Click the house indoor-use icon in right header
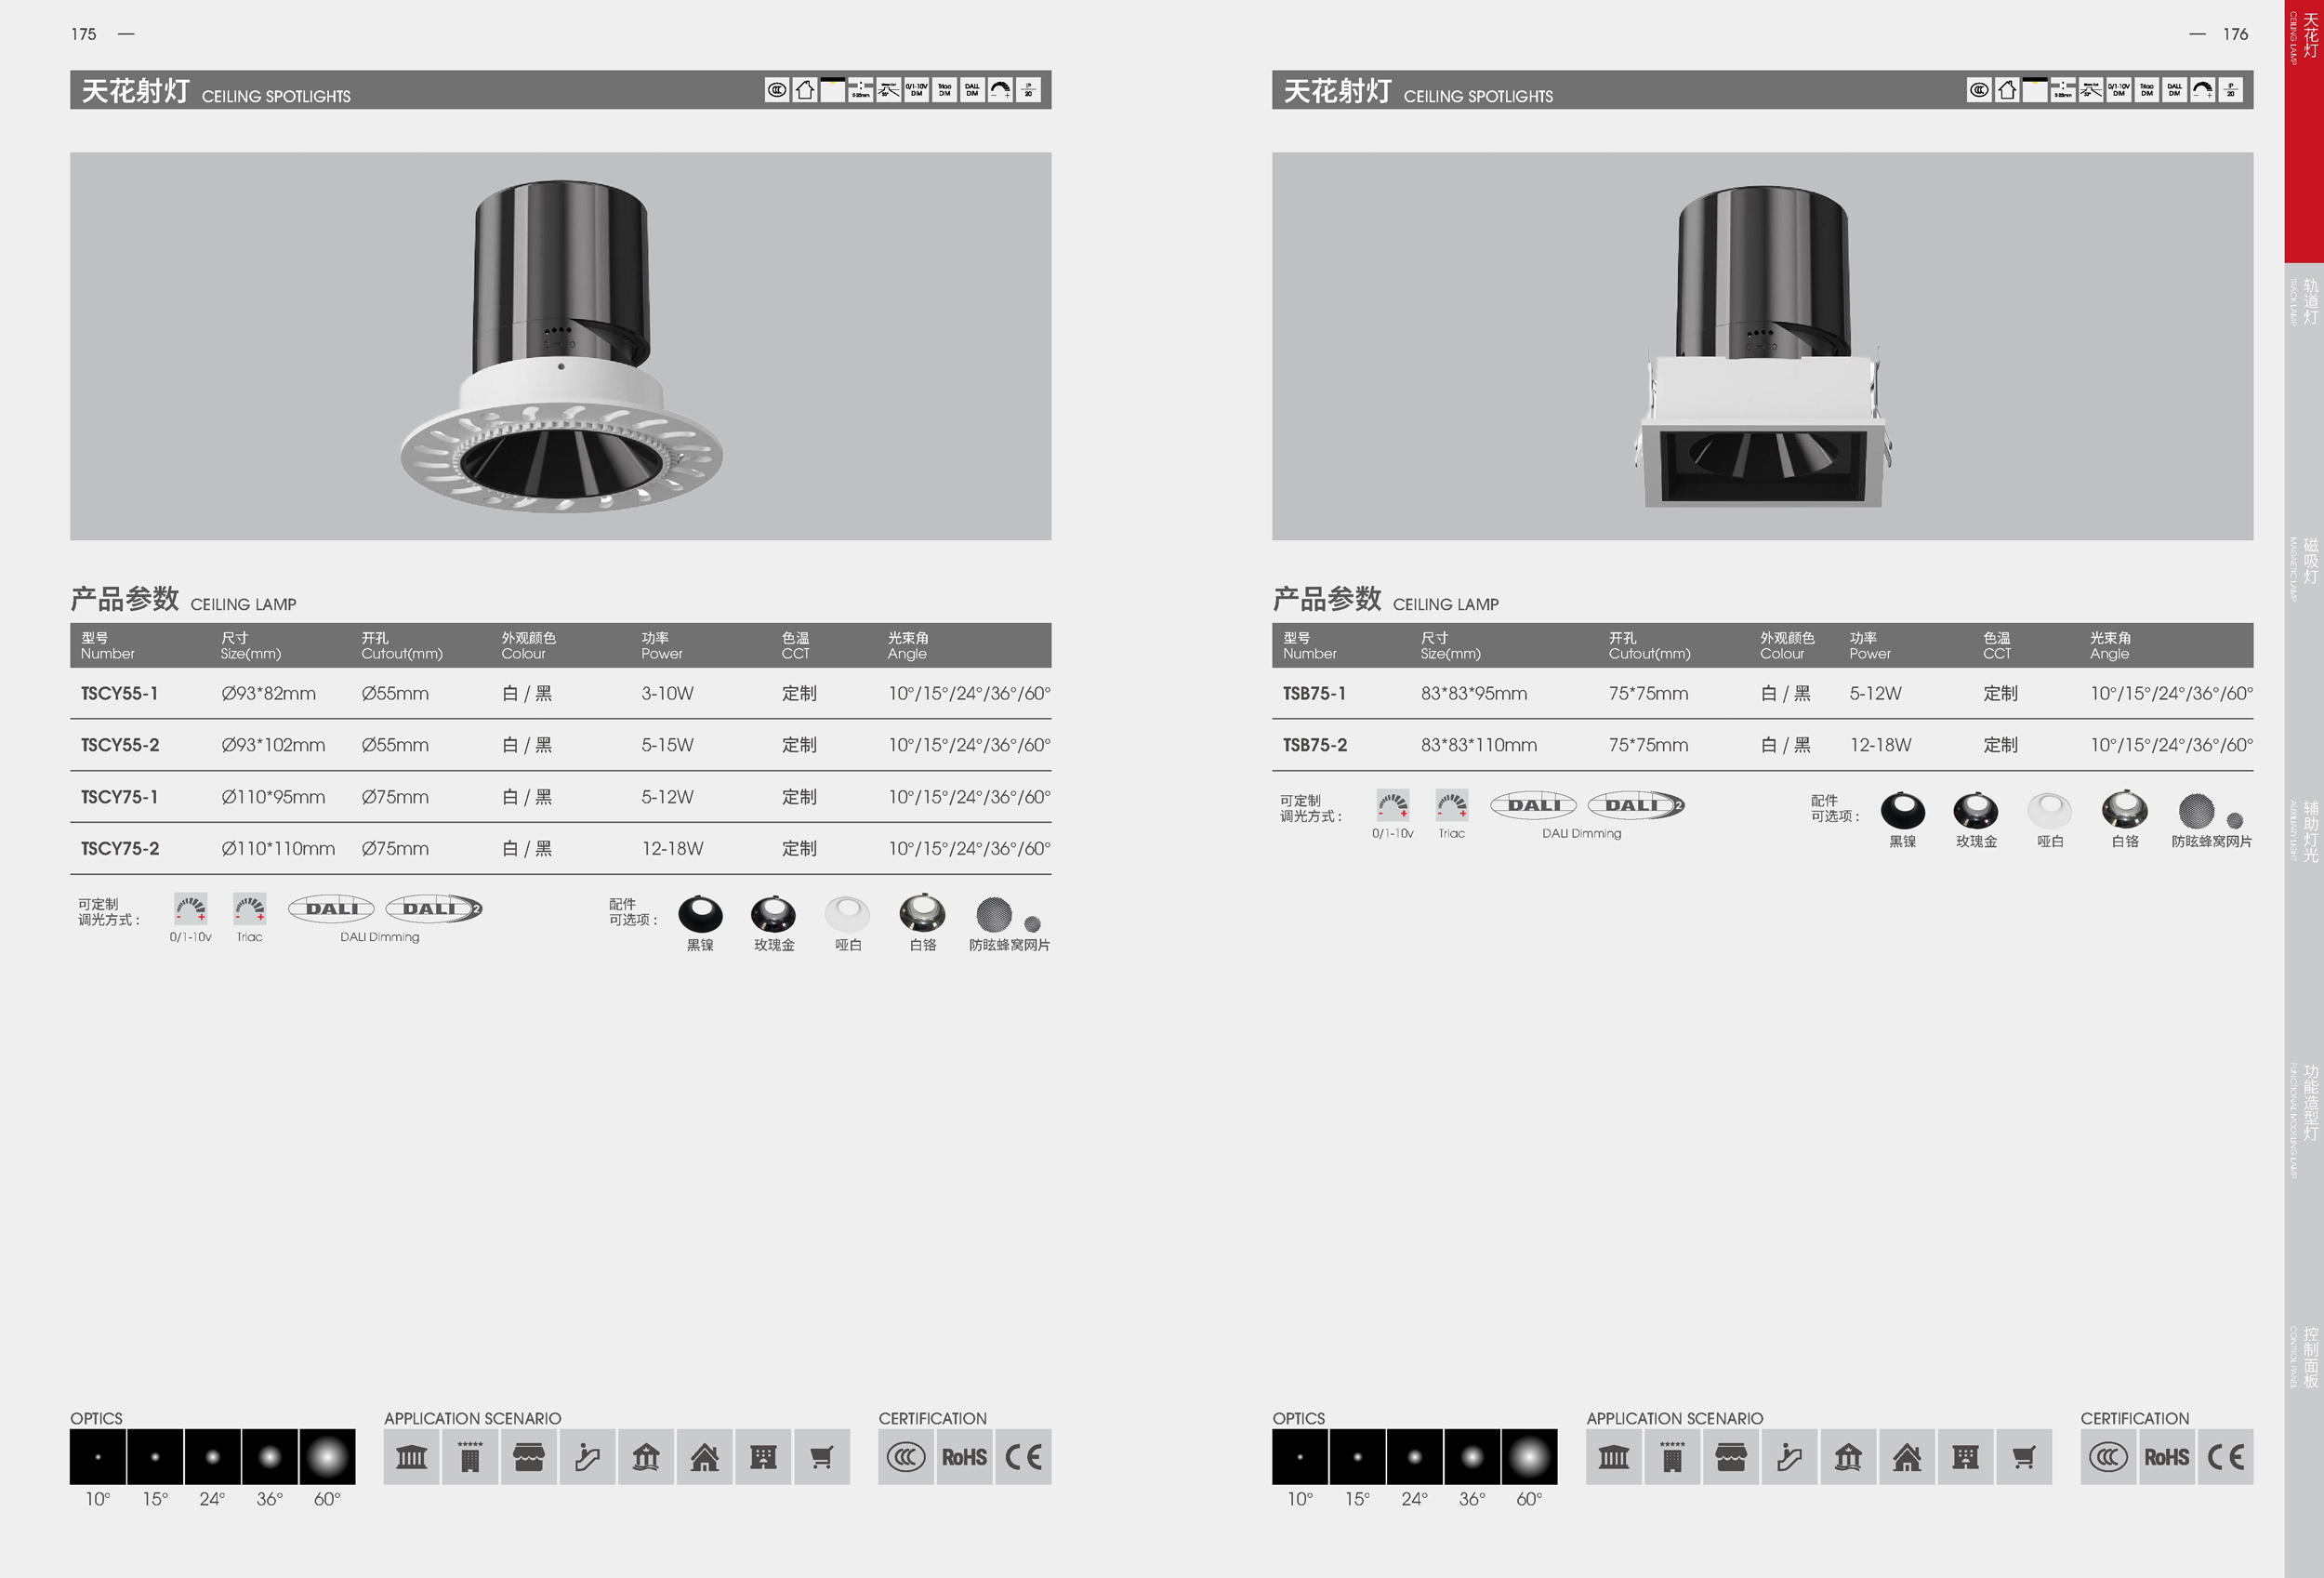This screenshot has width=2324, height=1578. (2007, 90)
